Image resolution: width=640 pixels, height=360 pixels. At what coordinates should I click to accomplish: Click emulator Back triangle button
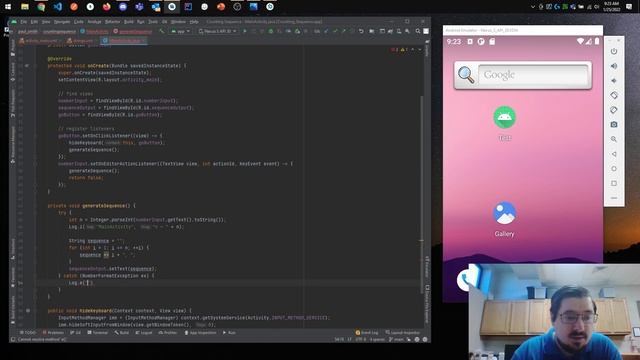click(613, 154)
